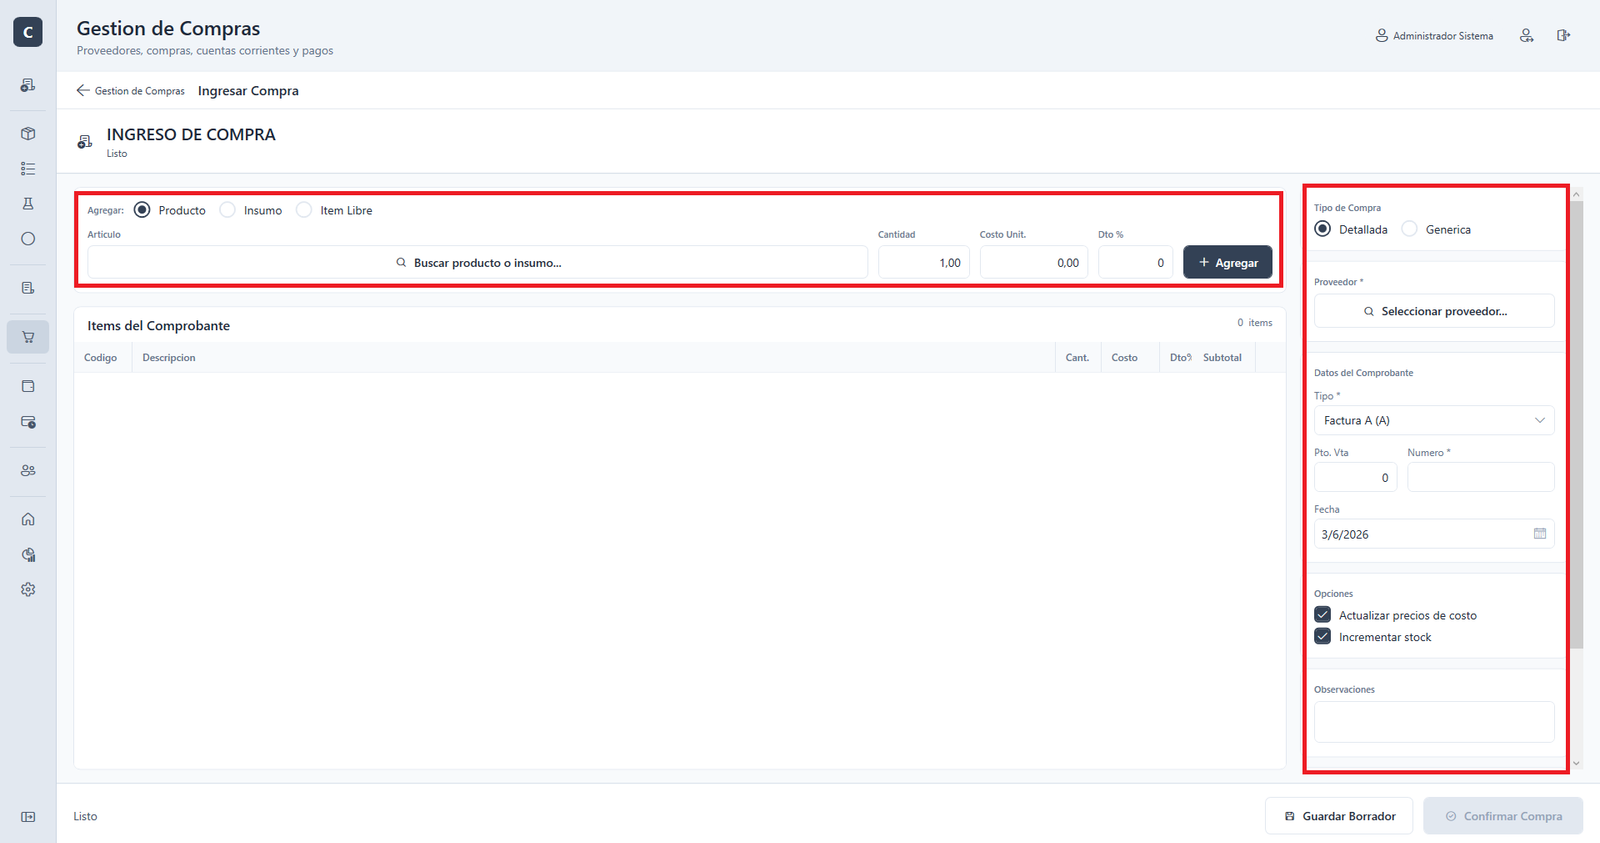
Task: Open the people group sidebar icon
Action: click(x=28, y=470)
